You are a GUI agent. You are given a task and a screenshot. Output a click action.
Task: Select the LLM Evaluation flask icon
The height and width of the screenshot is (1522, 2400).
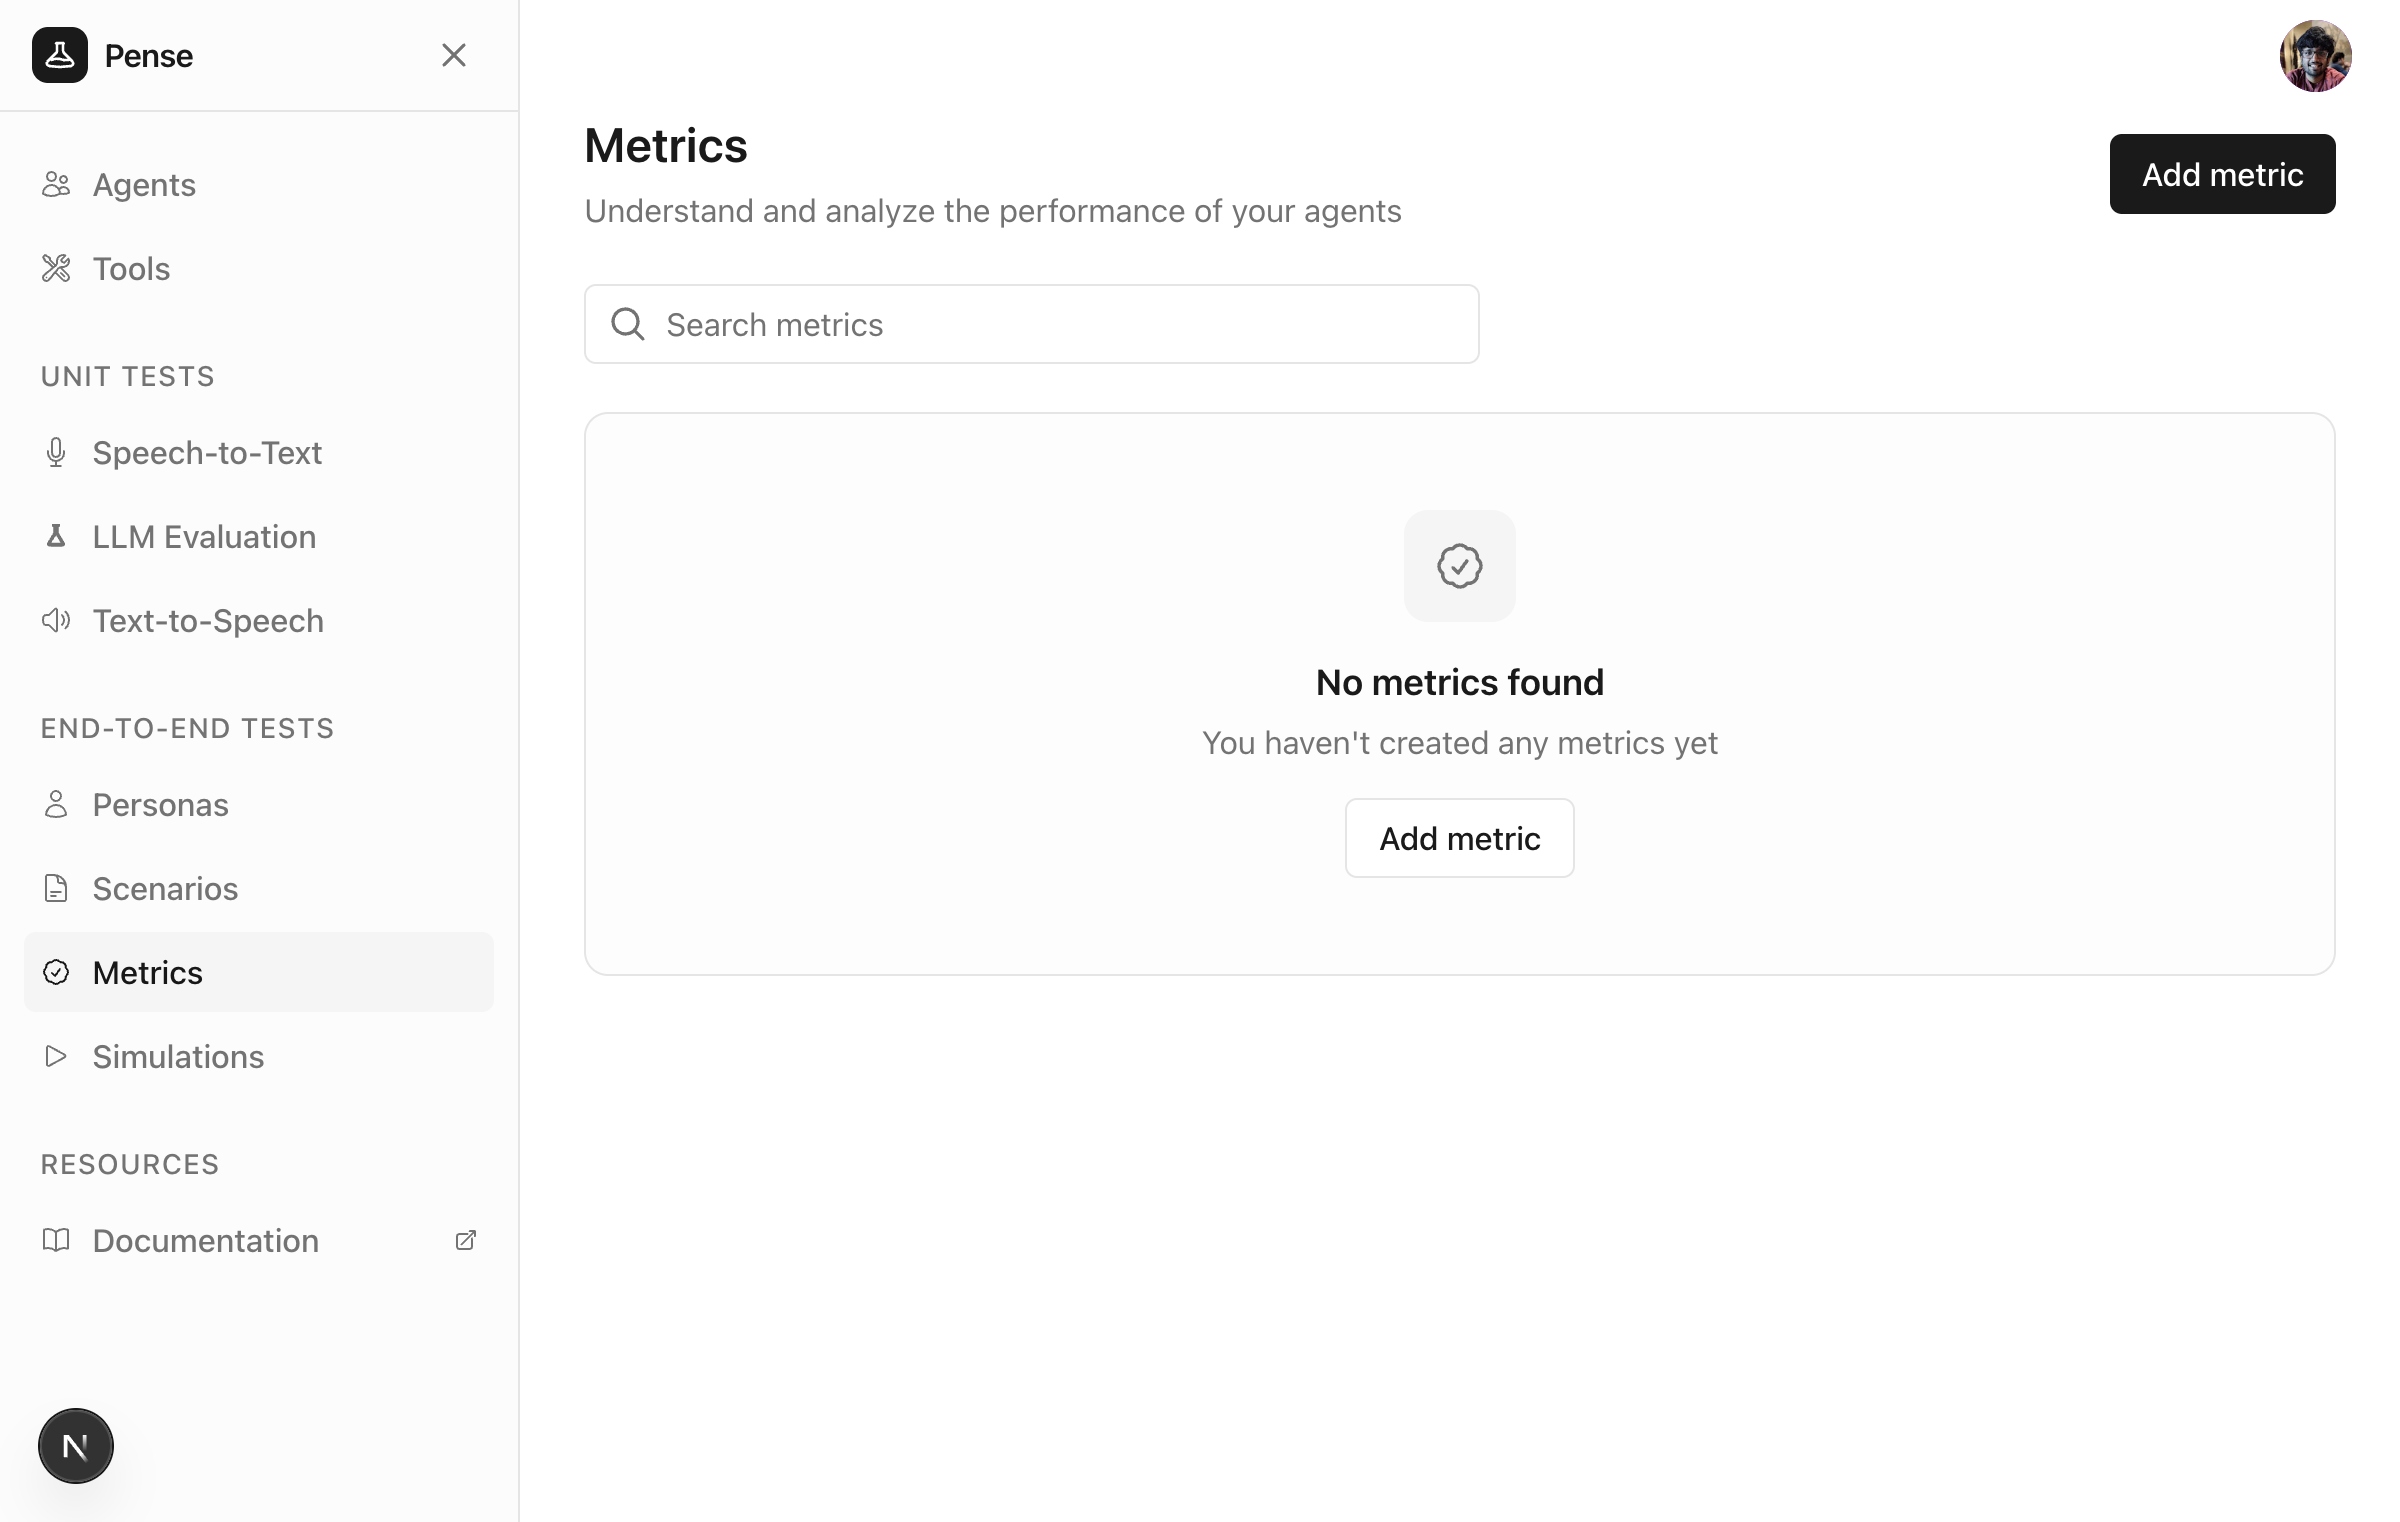tap(56, 536)
